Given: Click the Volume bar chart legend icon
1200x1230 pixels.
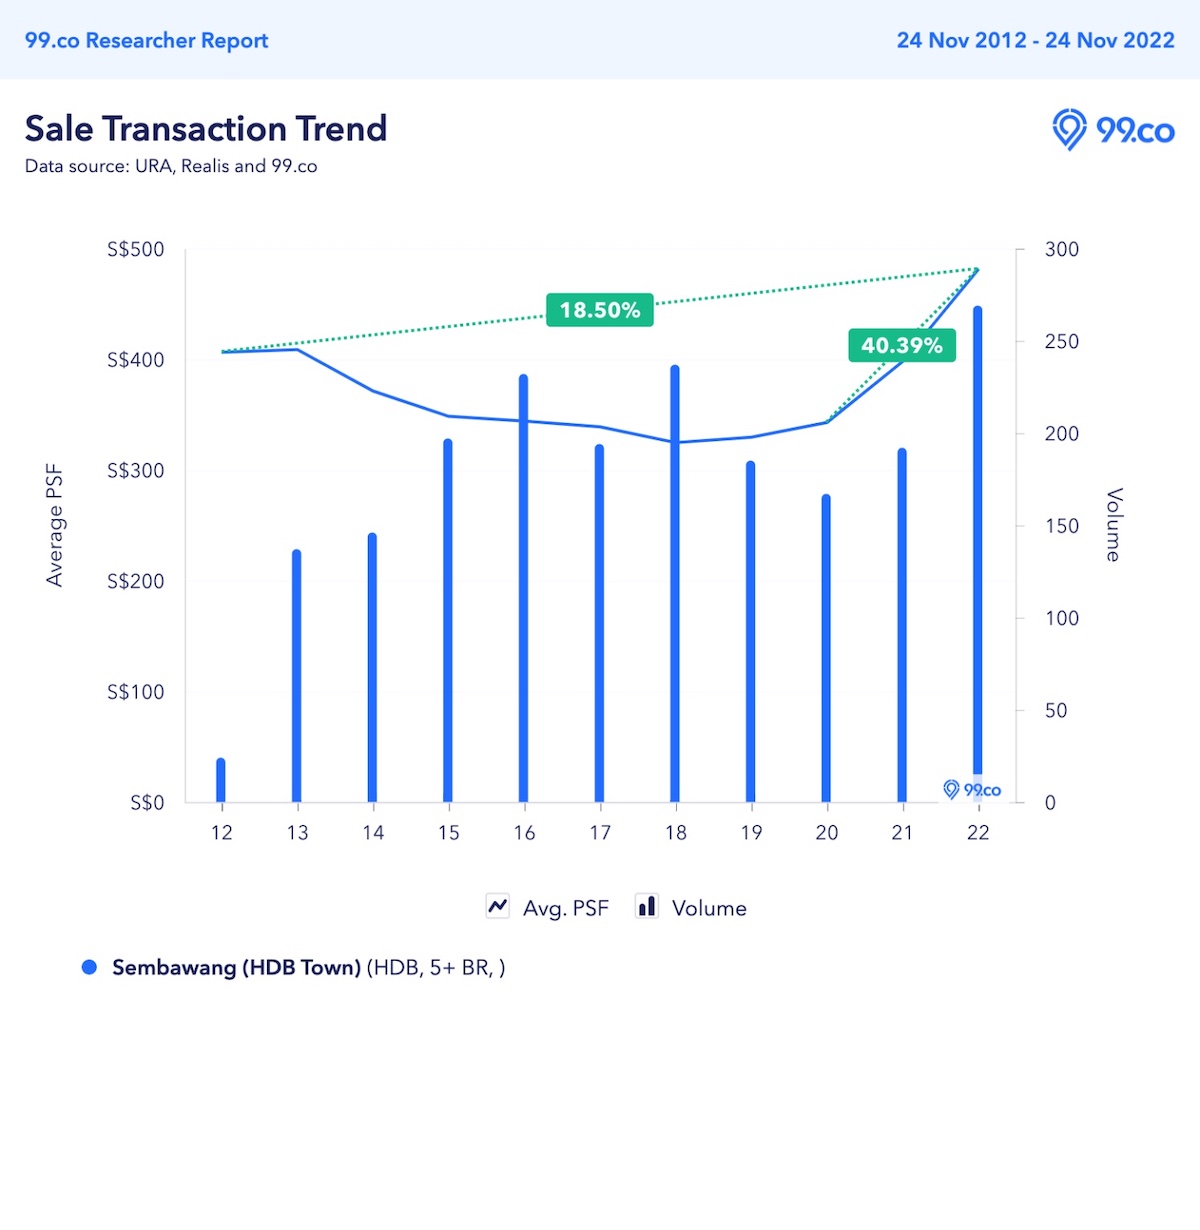Looking at the screenshot, I should [647, 906].
